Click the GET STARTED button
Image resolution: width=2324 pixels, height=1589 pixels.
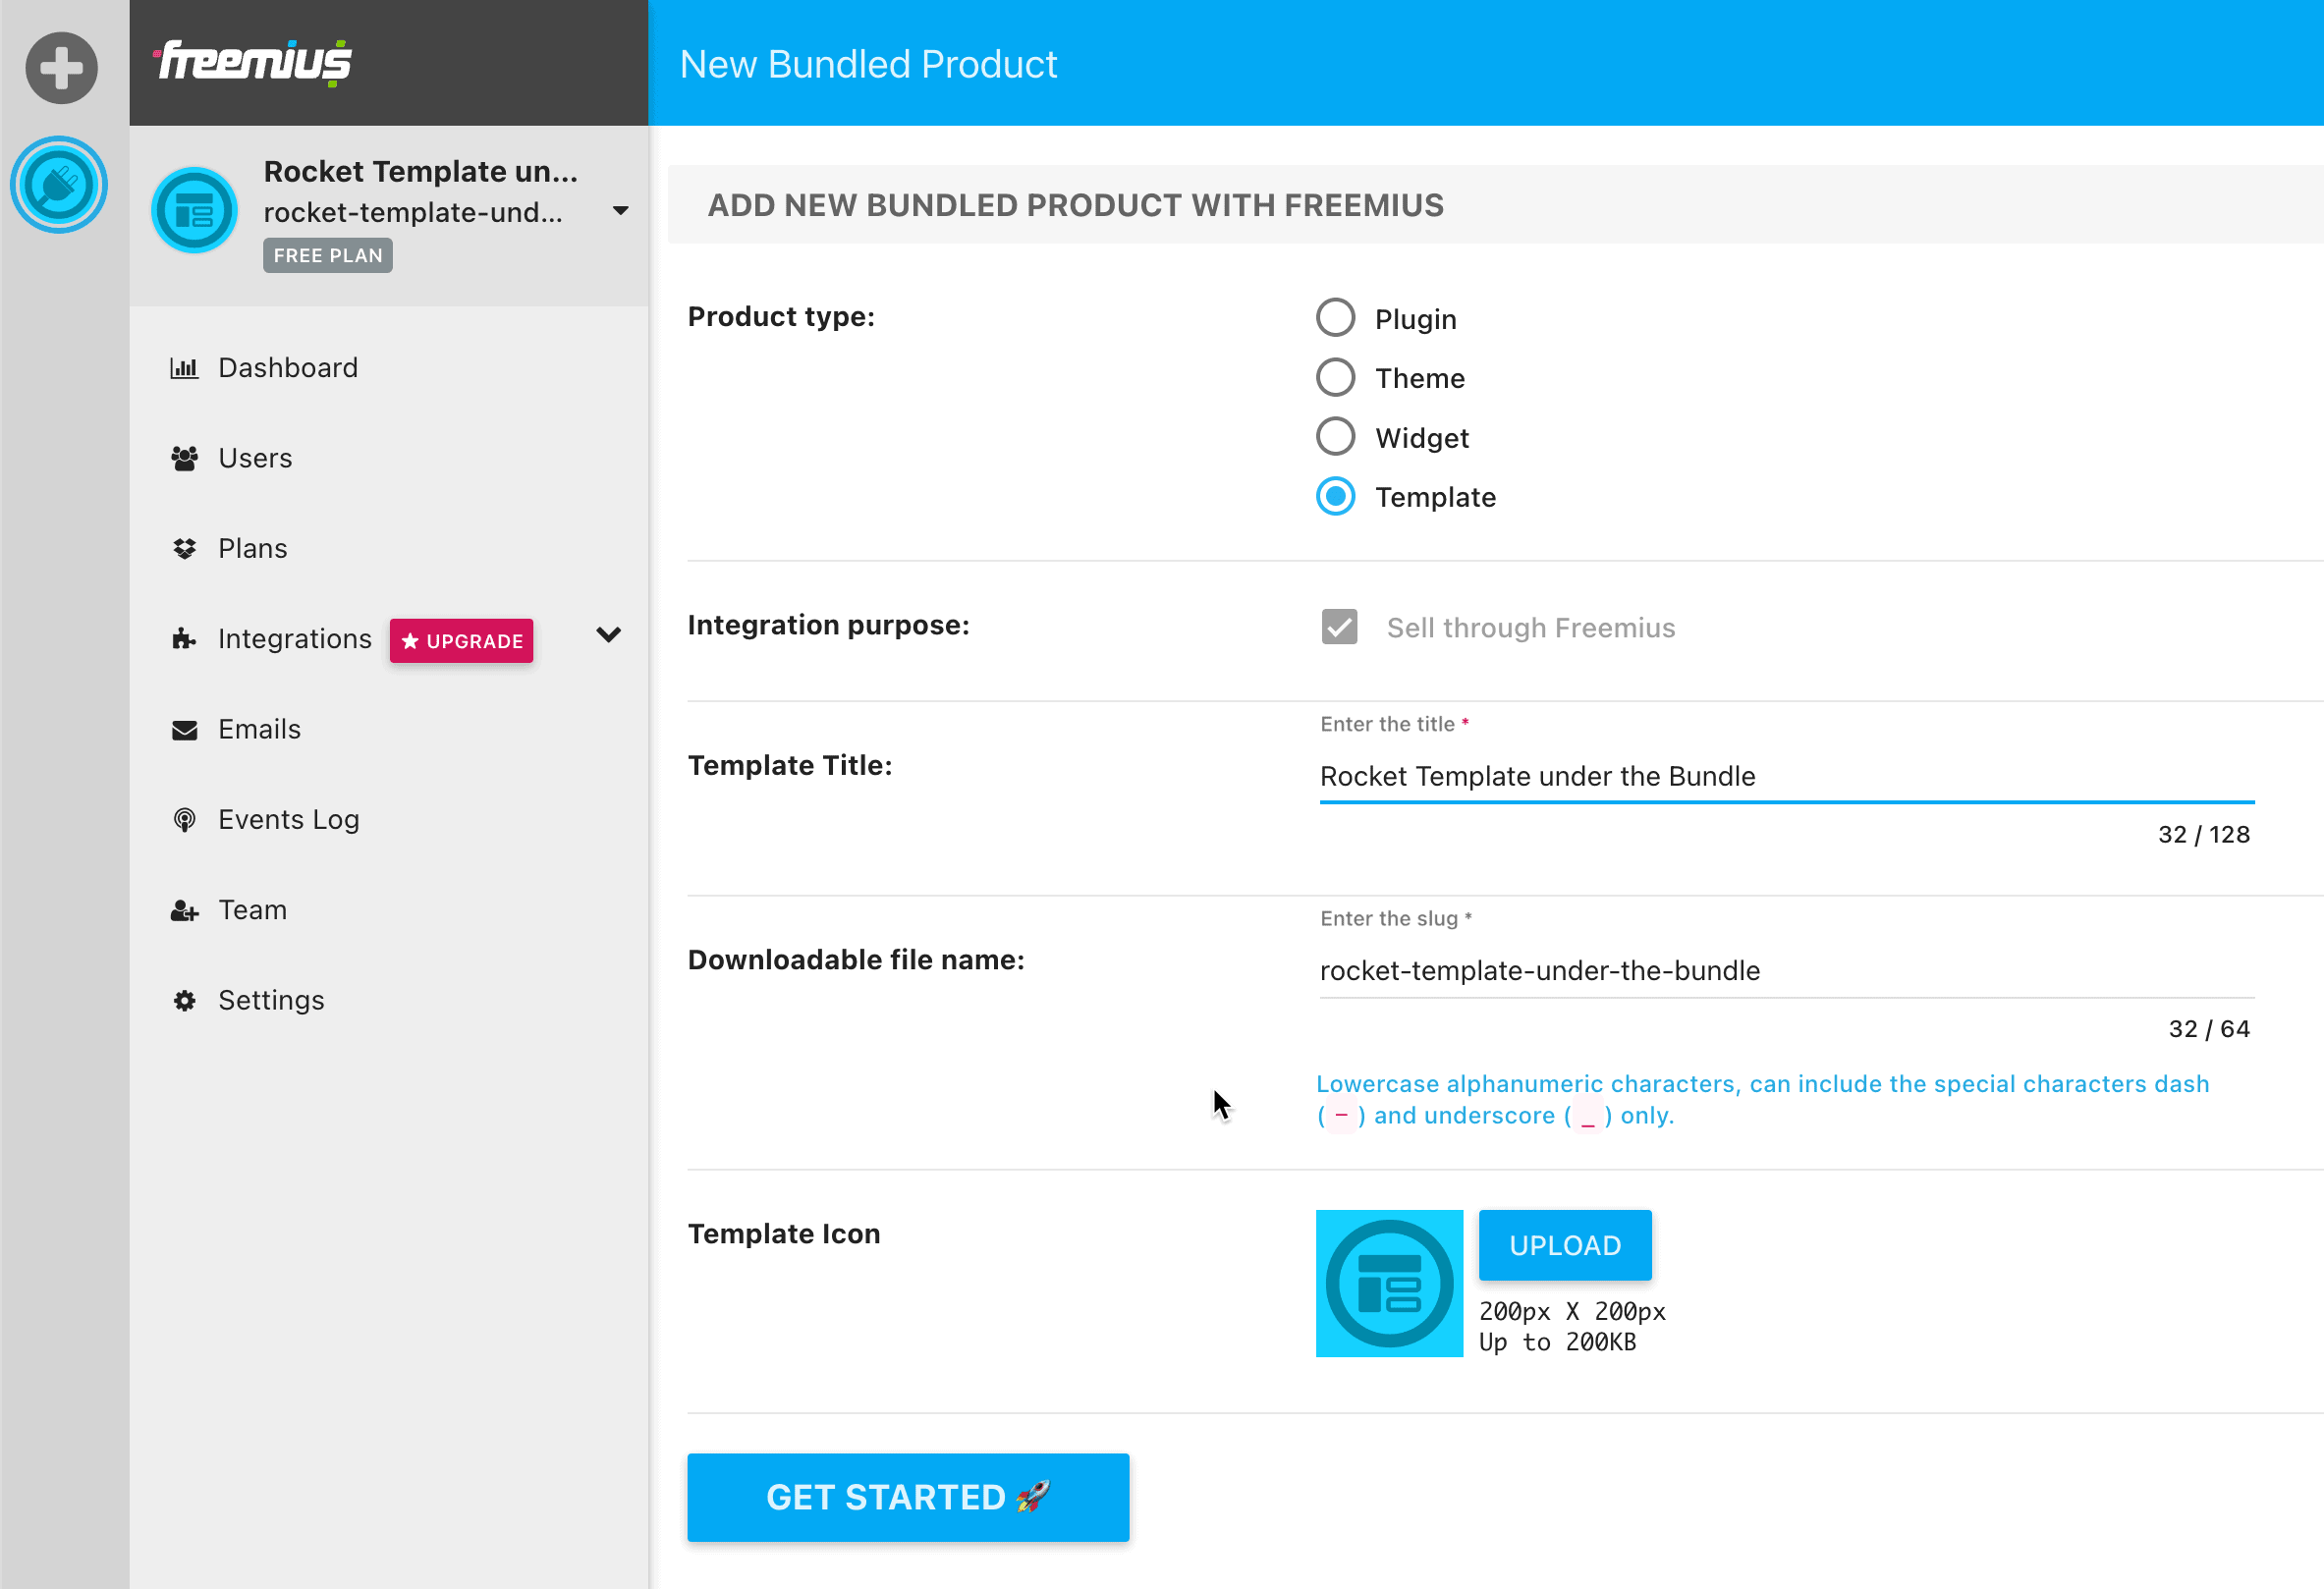pyautogui.click(x=908, y=1497)
